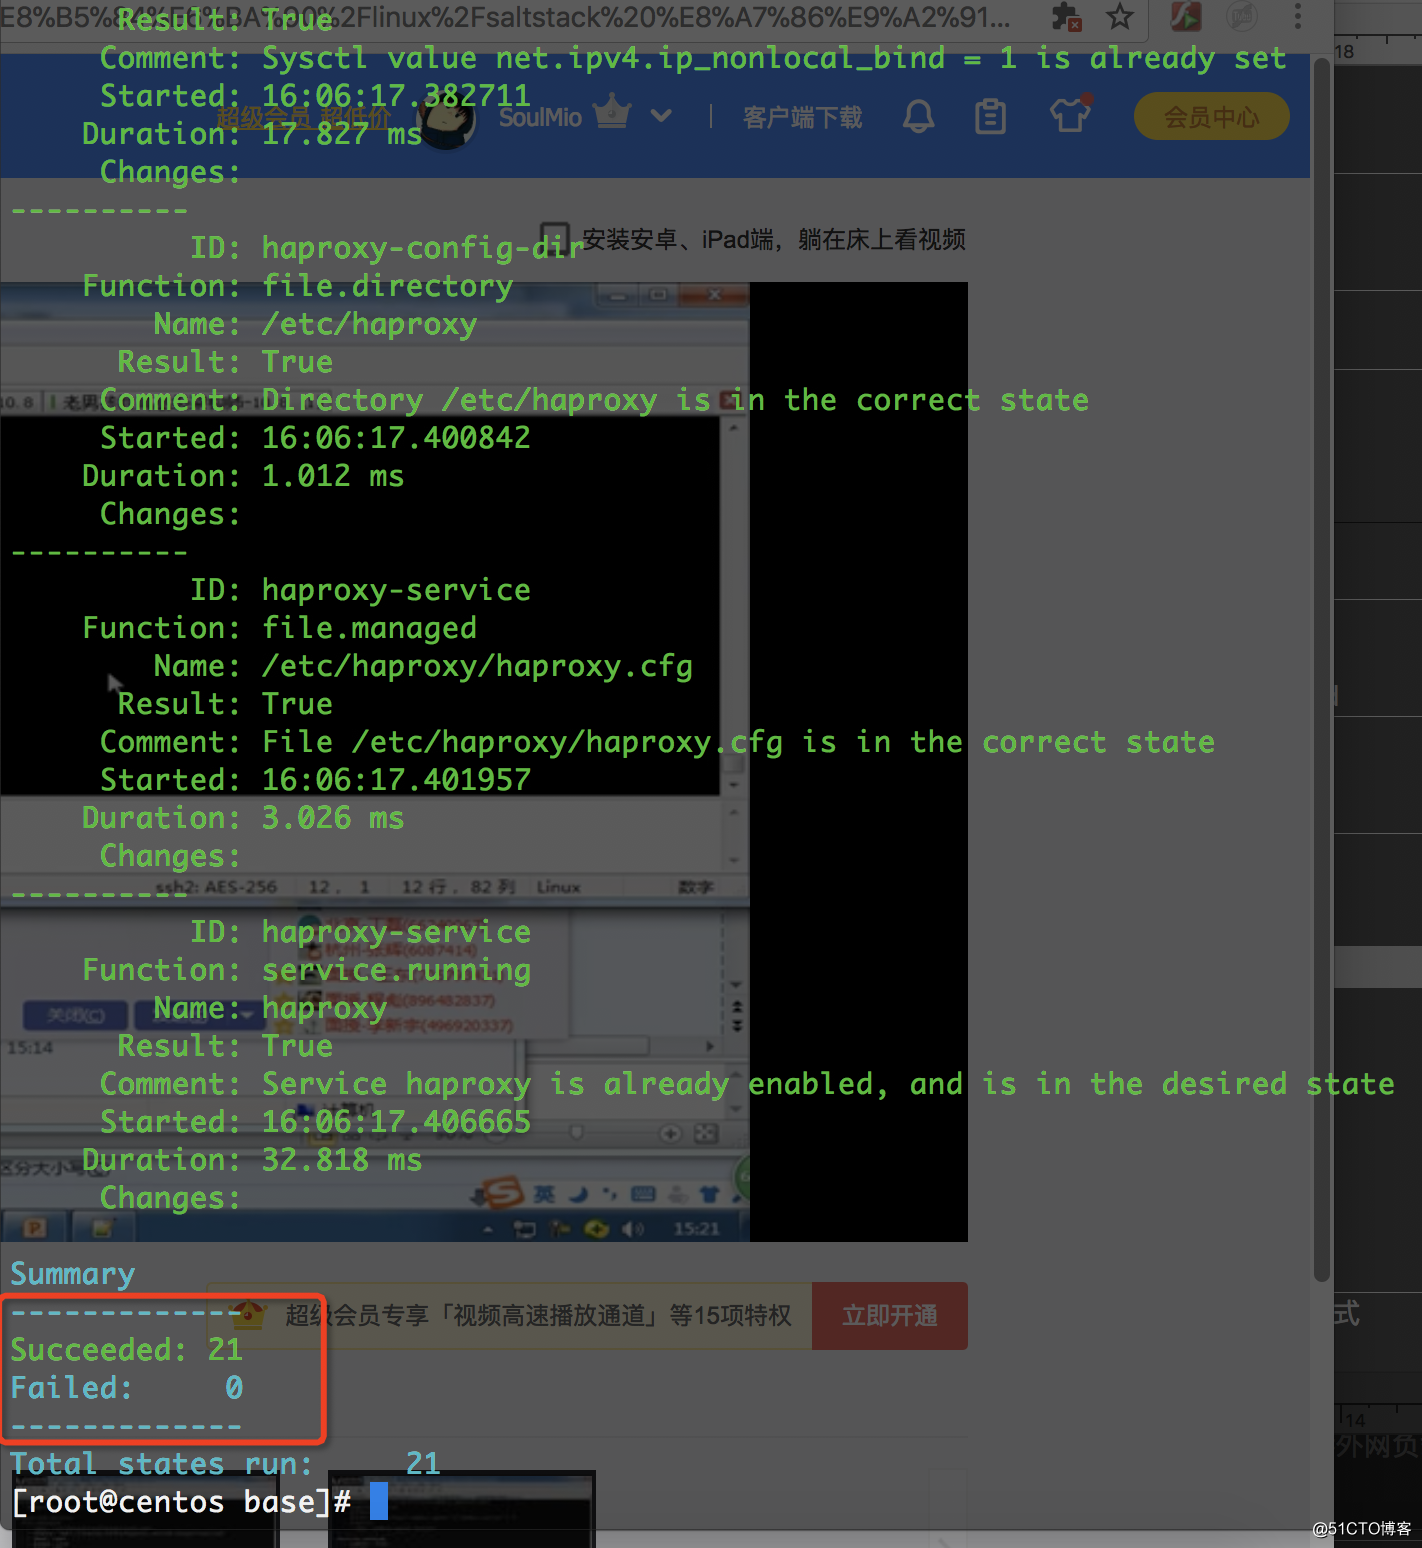The height and width of the screenshot is (1548, 1422).
Task: Click the Duration value 17.827 ms
Action: pyautogui.click(x=342, y=134)
